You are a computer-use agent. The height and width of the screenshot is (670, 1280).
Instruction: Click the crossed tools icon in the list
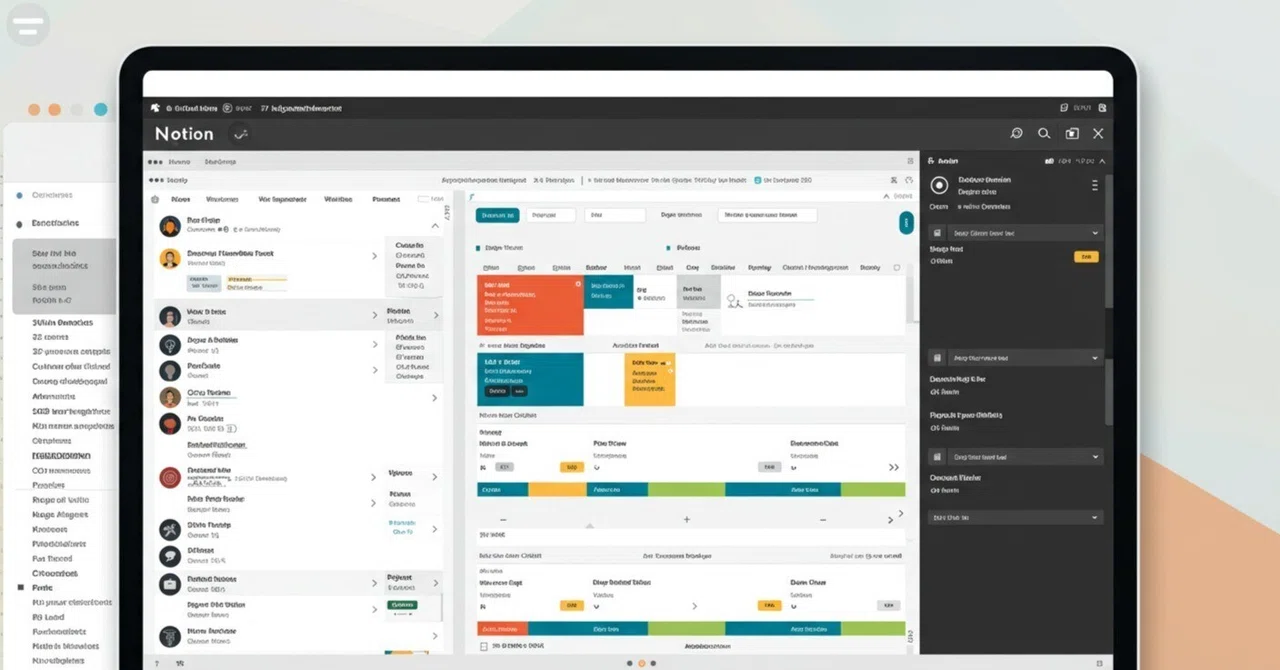pyautogui.click(x=169, y=530)
